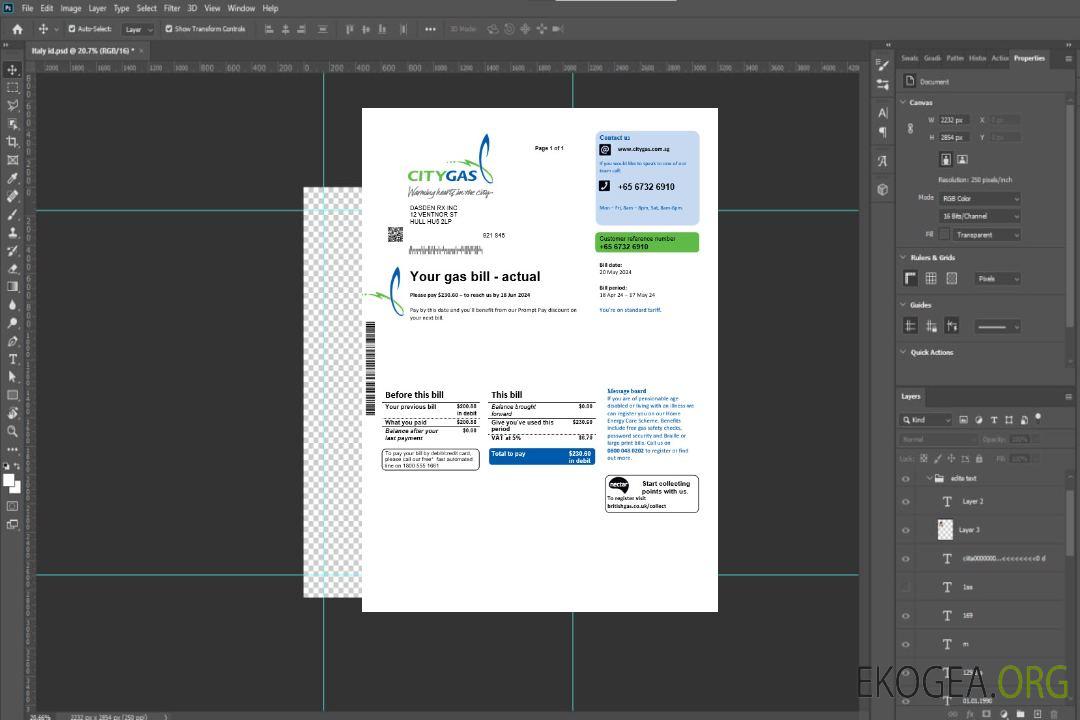Select the Eyedropper tool
1080x720 pixels.
click(x=12, y=178)
